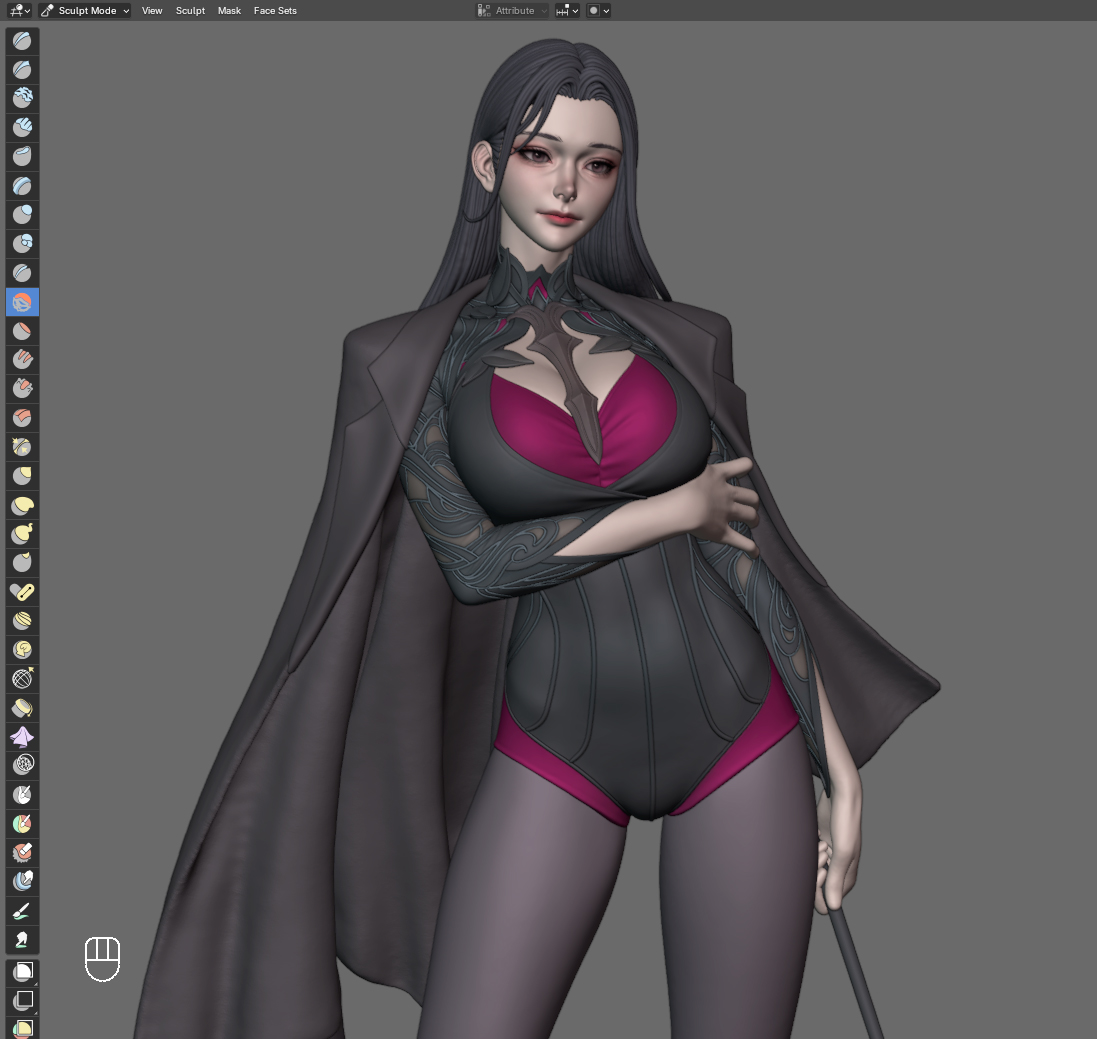The image size is (1097, 1039).
Task: Open the Face Sets menu
Action: [x=275, y=10]
